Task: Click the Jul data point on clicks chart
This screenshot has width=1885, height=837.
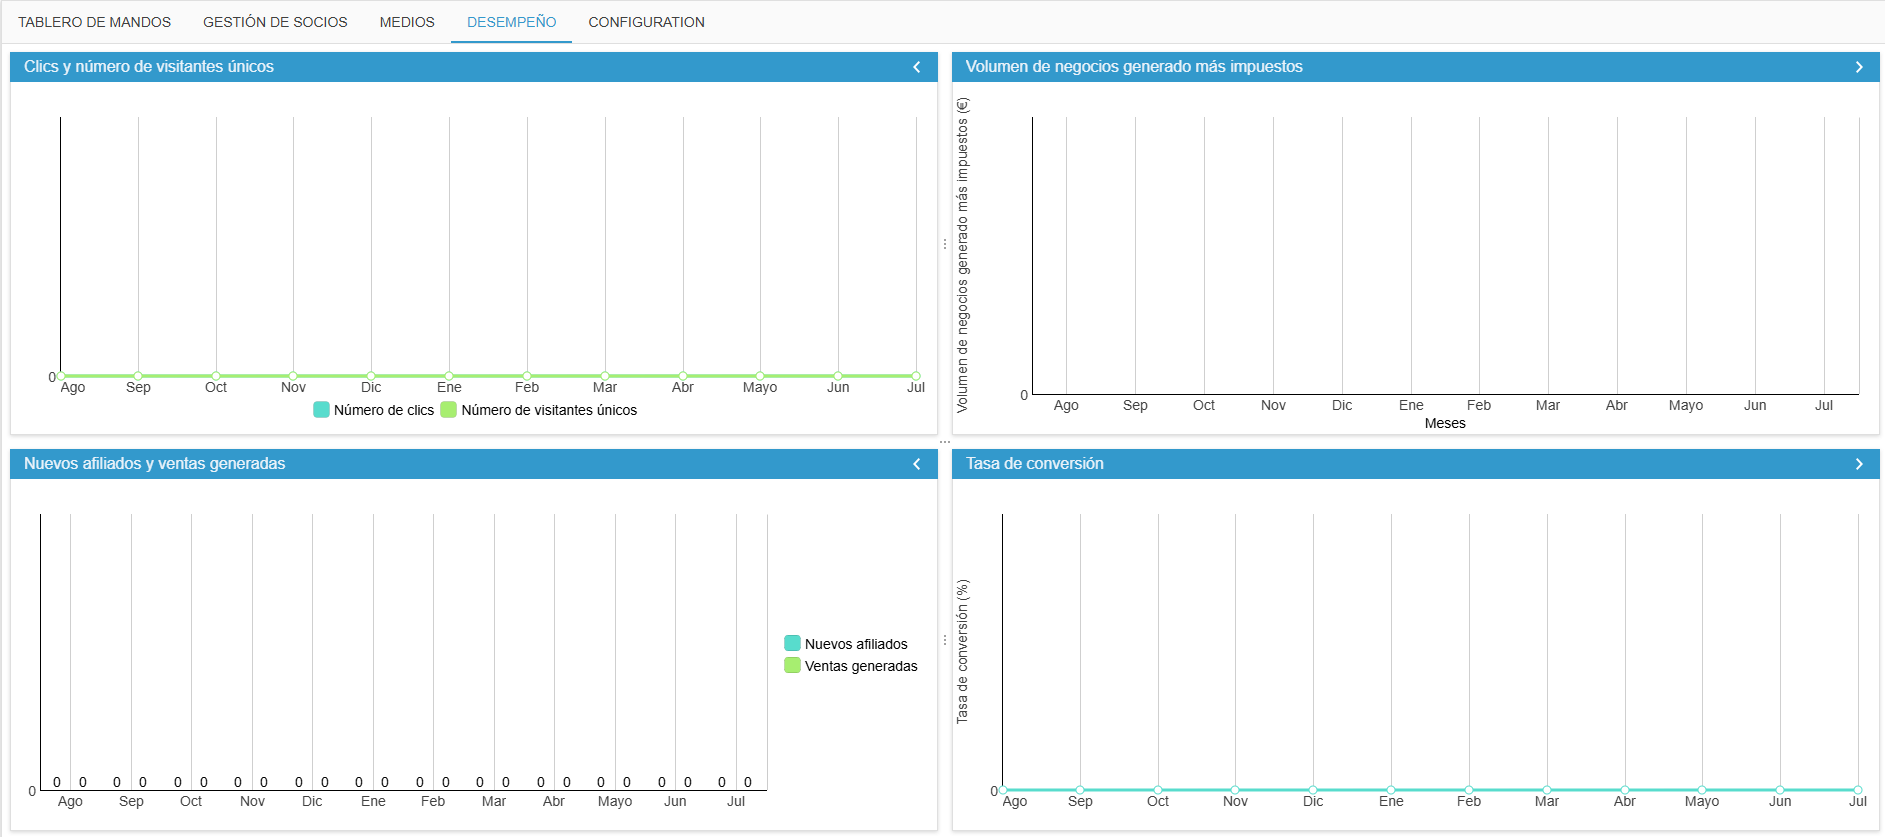Action: 916,376
